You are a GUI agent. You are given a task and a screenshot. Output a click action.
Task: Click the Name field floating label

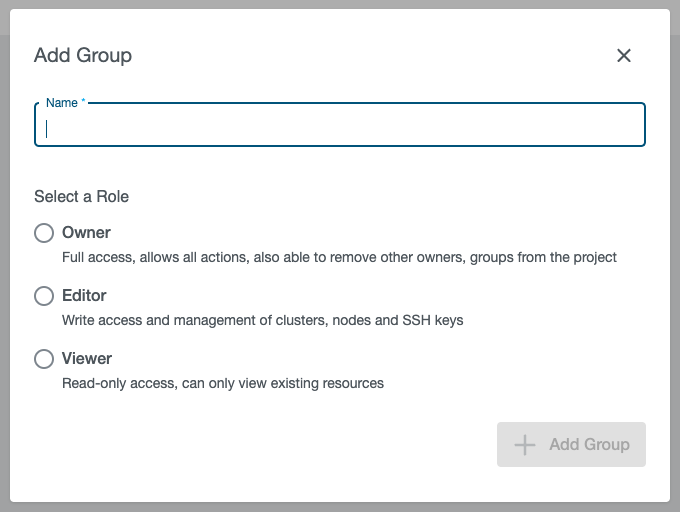(x=61, y=103)
